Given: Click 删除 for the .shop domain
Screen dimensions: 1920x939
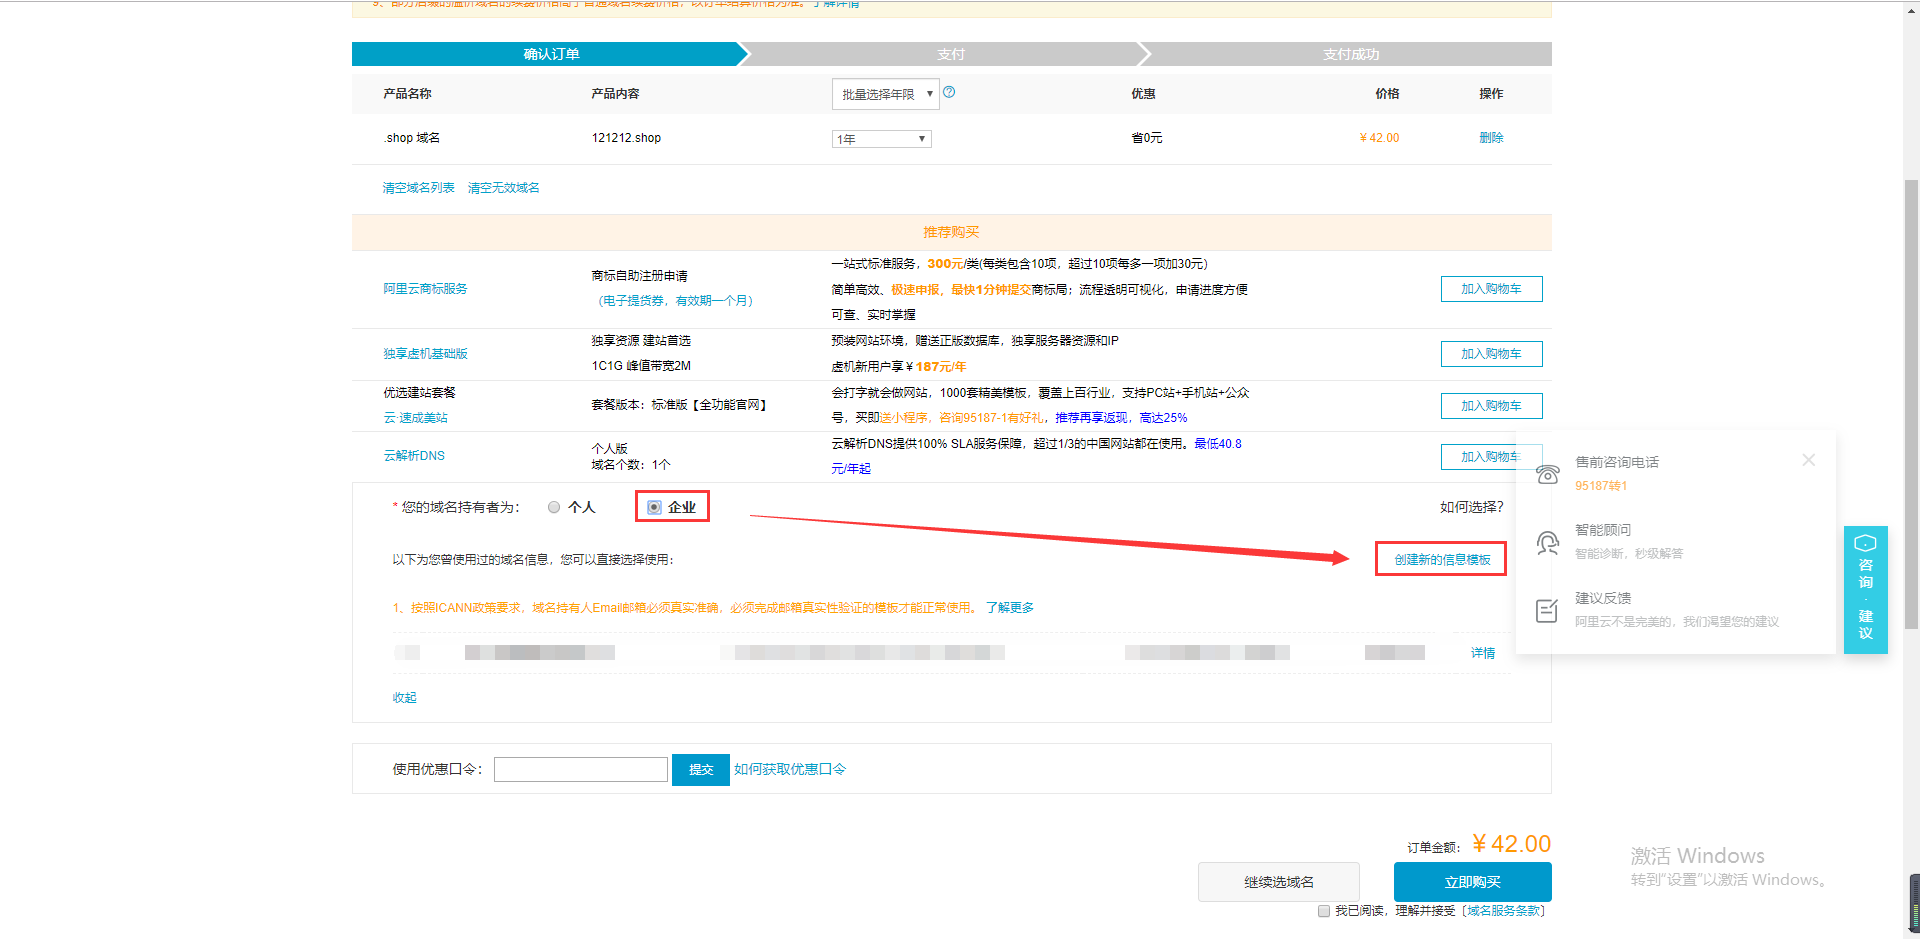Looking at the screenshot, I should click(x=1490, y=138).
